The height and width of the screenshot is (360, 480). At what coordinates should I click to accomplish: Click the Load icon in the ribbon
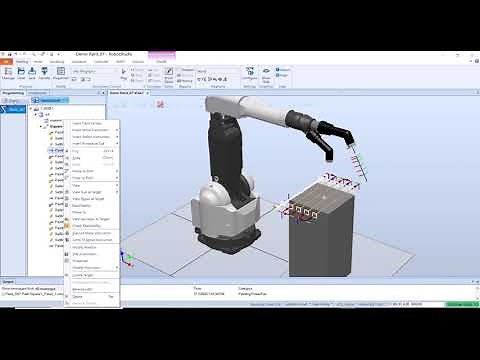pos(21,73)
